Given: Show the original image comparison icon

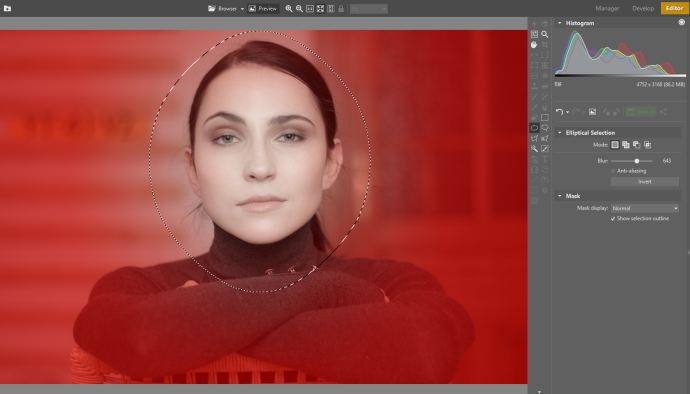Looking at the screenshot, I should [x=593, y=112].
